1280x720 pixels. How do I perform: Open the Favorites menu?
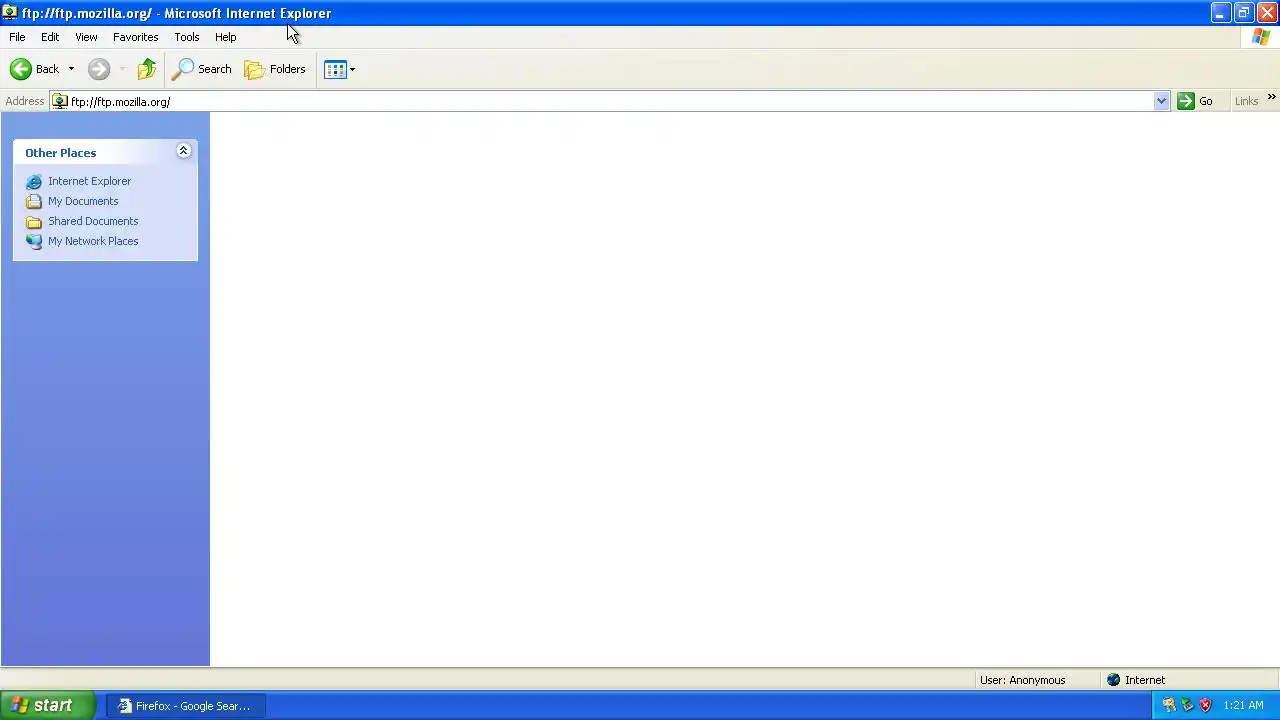coord(136,37)
